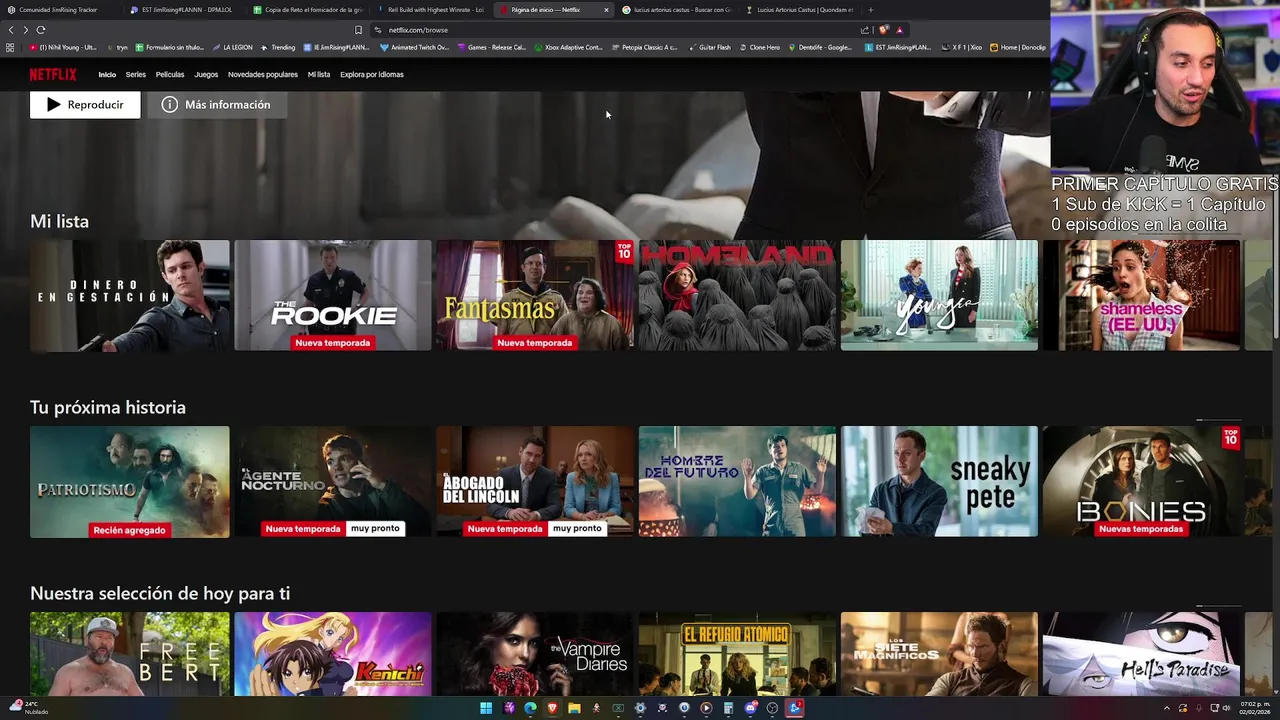Select the Bones thumbnail
Screen dimensions: 1280x720
pos(1141,482)
